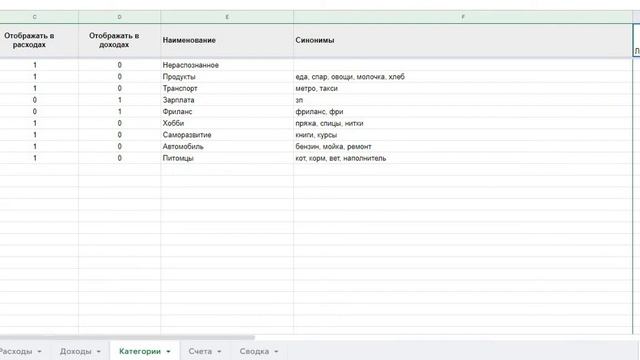
Task: Open the Доходы sheet tab
Action: [x=76, y=351]
